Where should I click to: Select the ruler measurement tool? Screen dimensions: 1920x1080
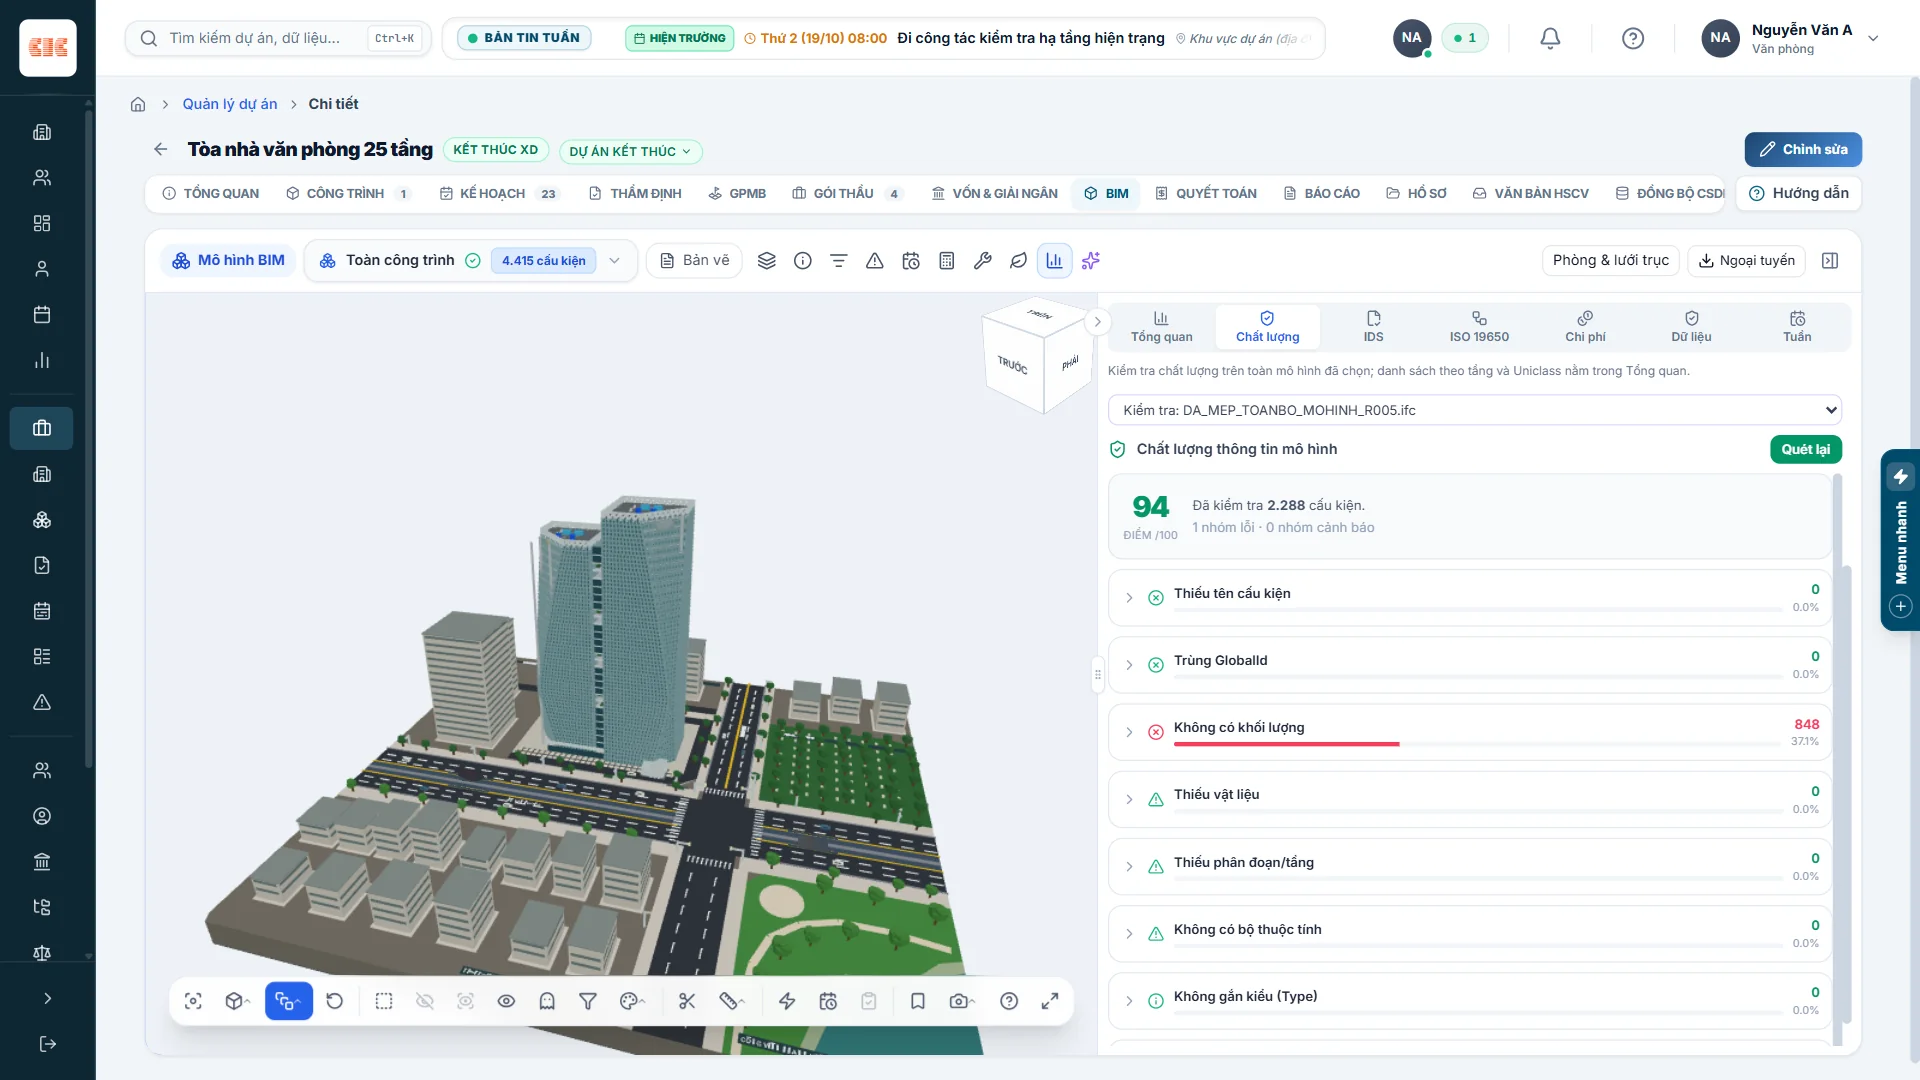pos(731,1001)
